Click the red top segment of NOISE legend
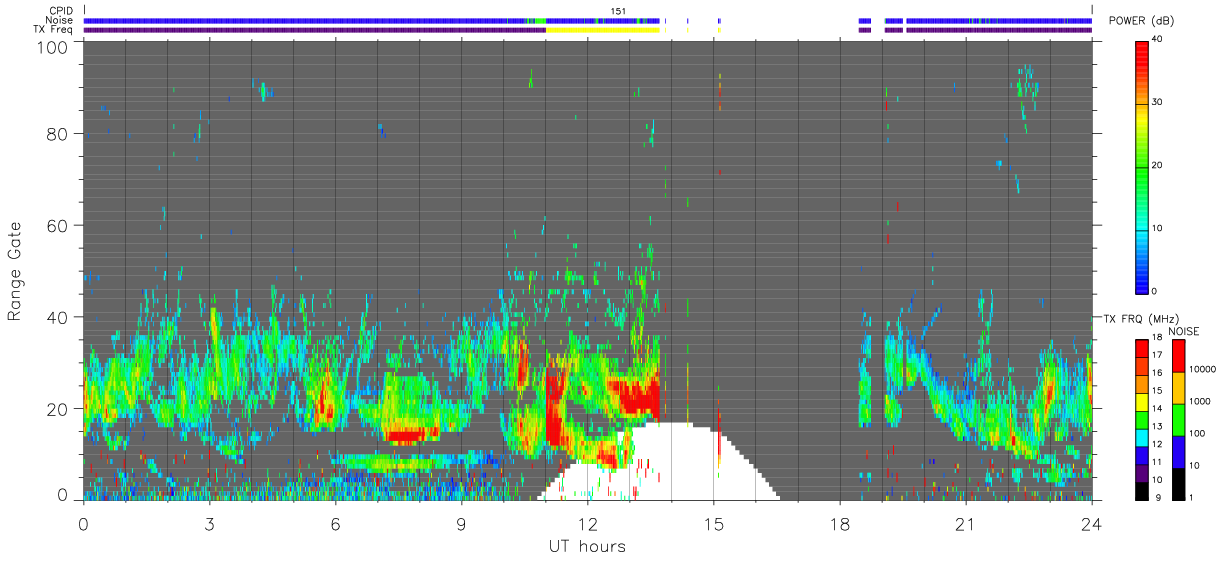The image size is (1228, 567). [x=1178, y=355]
